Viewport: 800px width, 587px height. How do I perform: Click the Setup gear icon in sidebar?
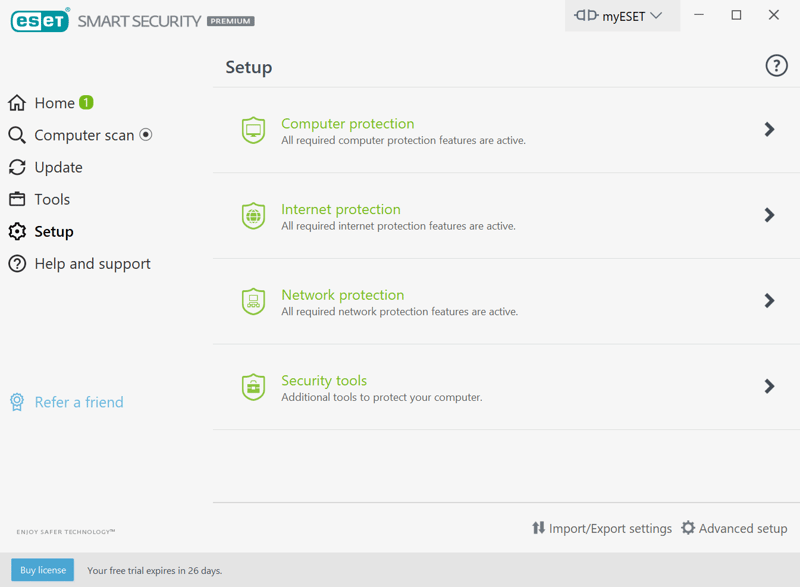coord(17,232)
